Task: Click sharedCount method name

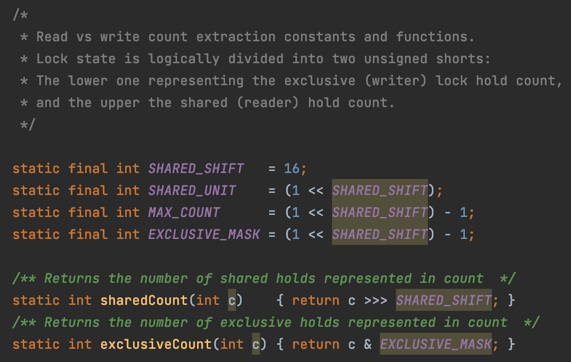Action: (144, 300)
